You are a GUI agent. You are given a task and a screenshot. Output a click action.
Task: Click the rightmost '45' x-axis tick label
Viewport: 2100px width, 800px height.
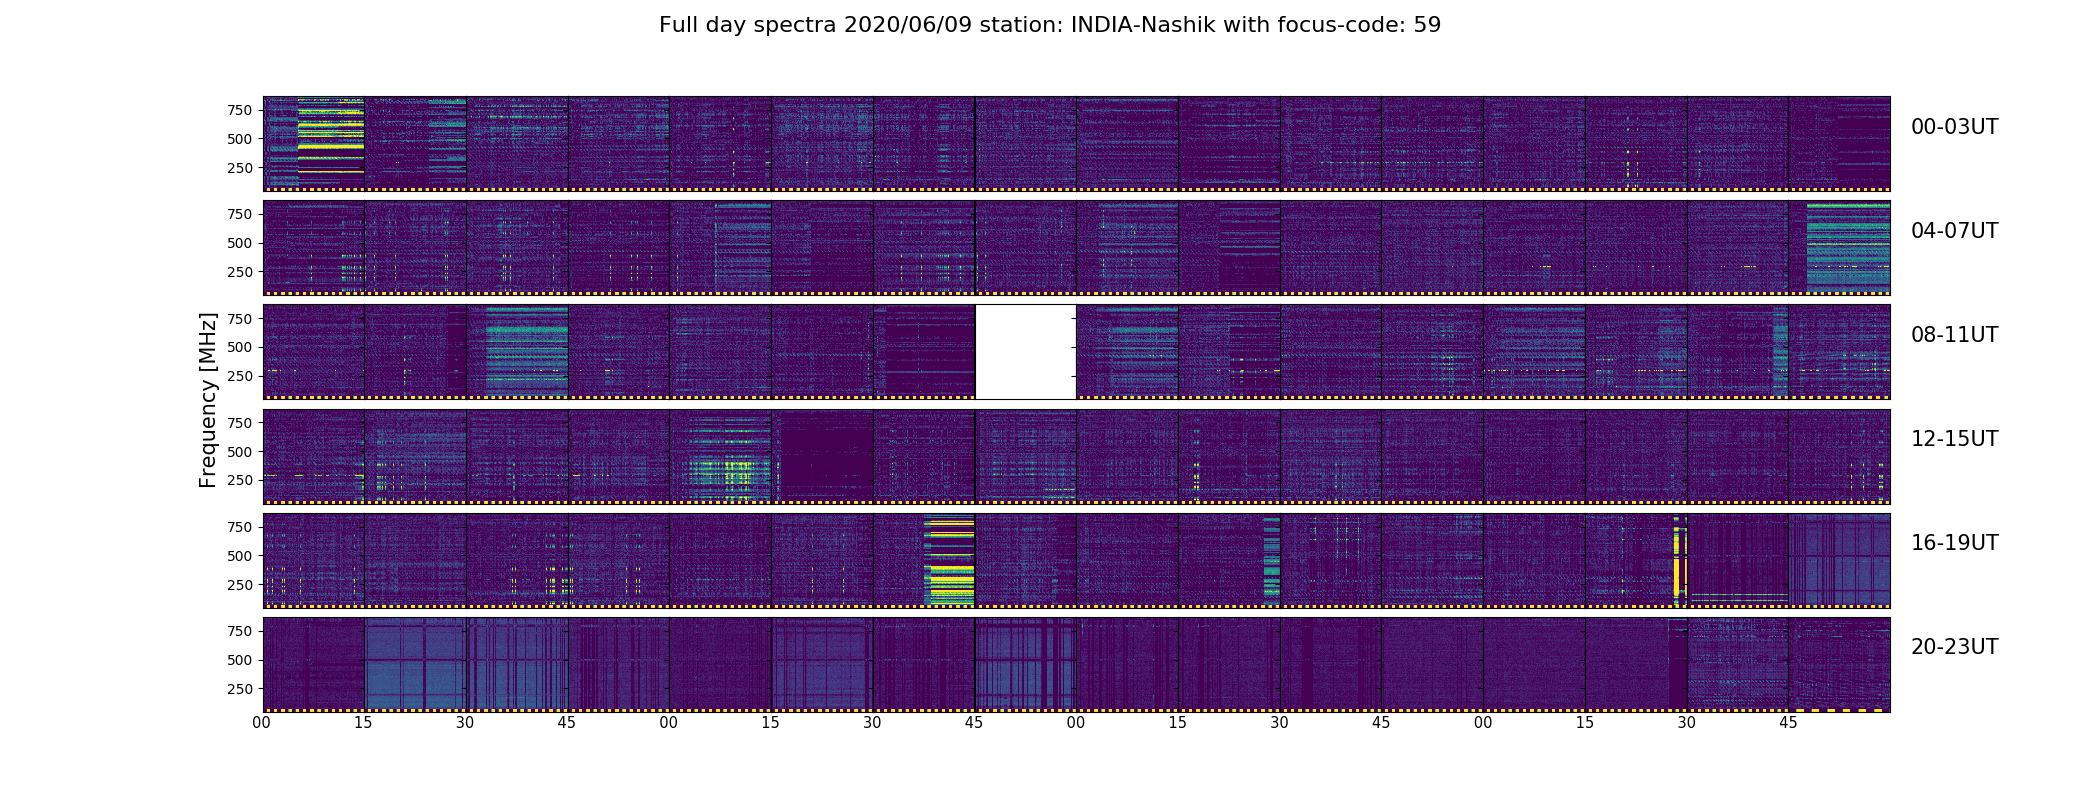(x=1789, y=722)
